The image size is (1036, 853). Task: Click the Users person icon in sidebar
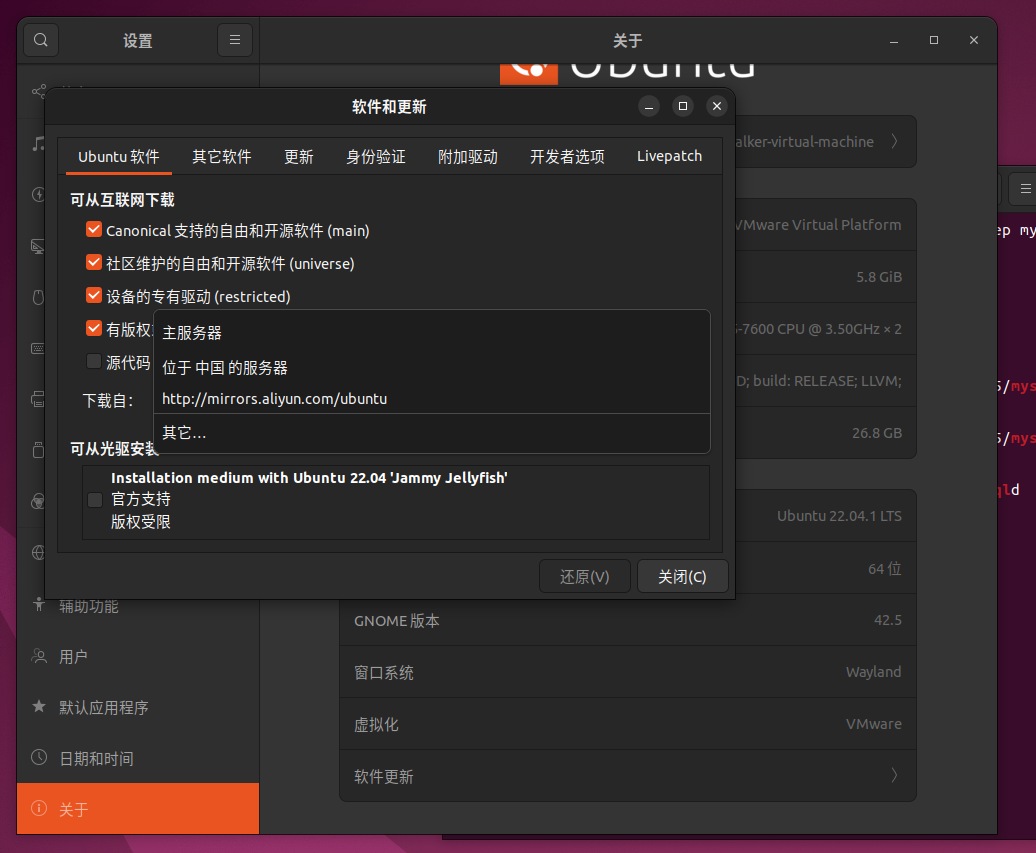[x=39, y=656]
